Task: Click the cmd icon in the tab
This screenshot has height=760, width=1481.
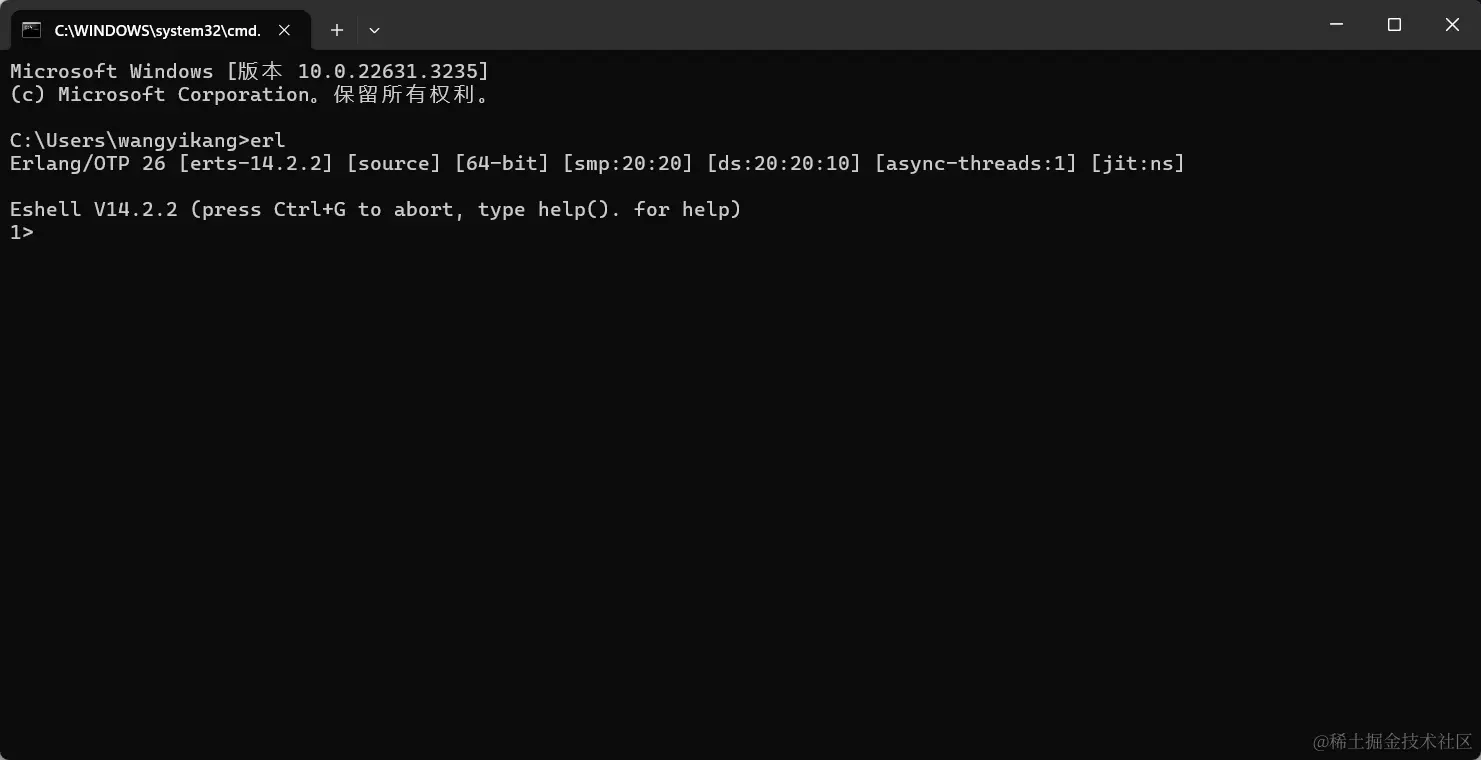Action: [x=32, y=30]
